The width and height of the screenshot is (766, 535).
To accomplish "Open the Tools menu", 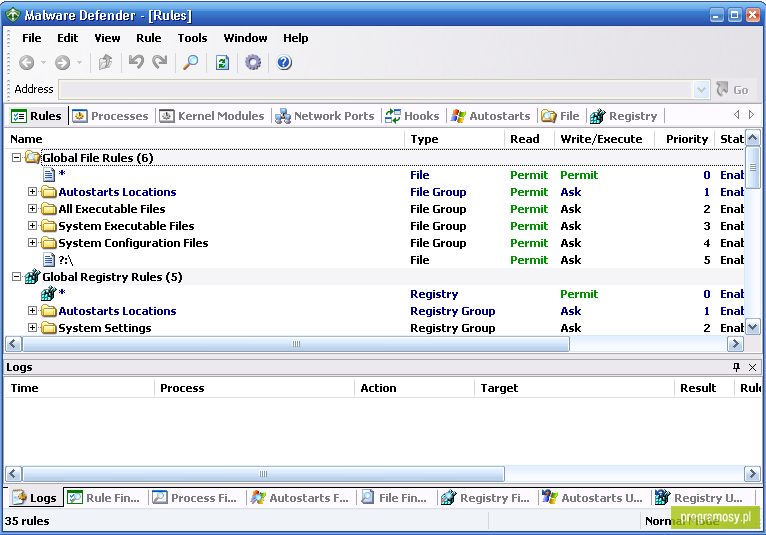I will point(192,38).
